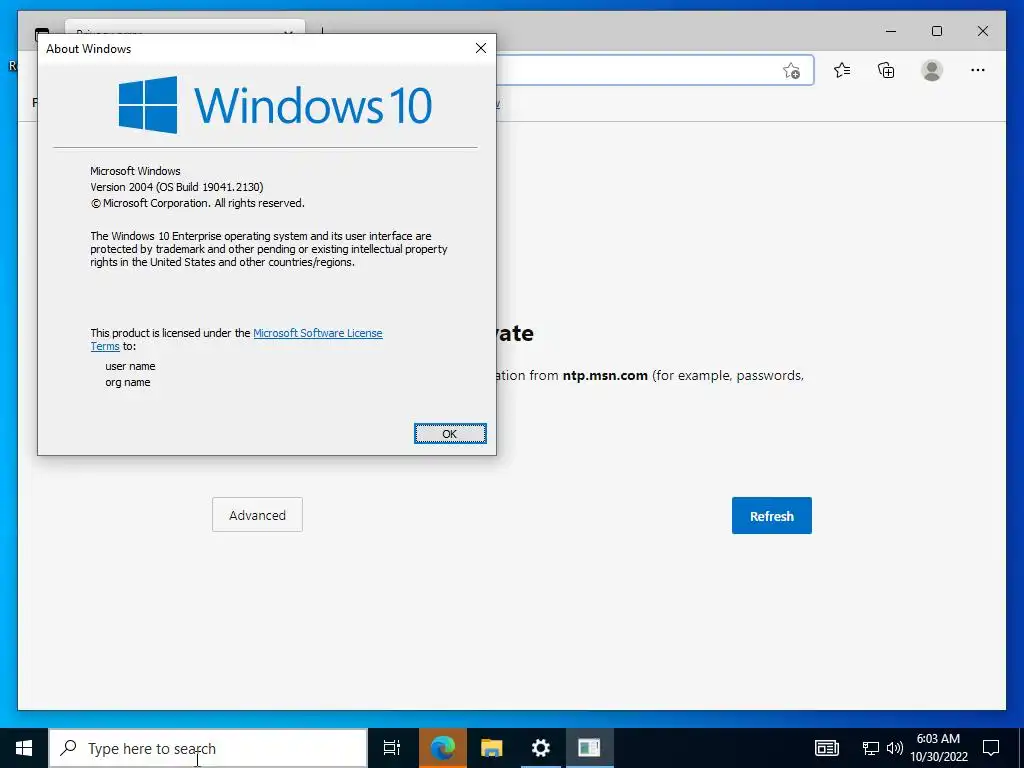Image resolution: width=1024 pixels, height=768 pixels.
Task: Click OK in About Windows dialog
Action: (450, 434)
